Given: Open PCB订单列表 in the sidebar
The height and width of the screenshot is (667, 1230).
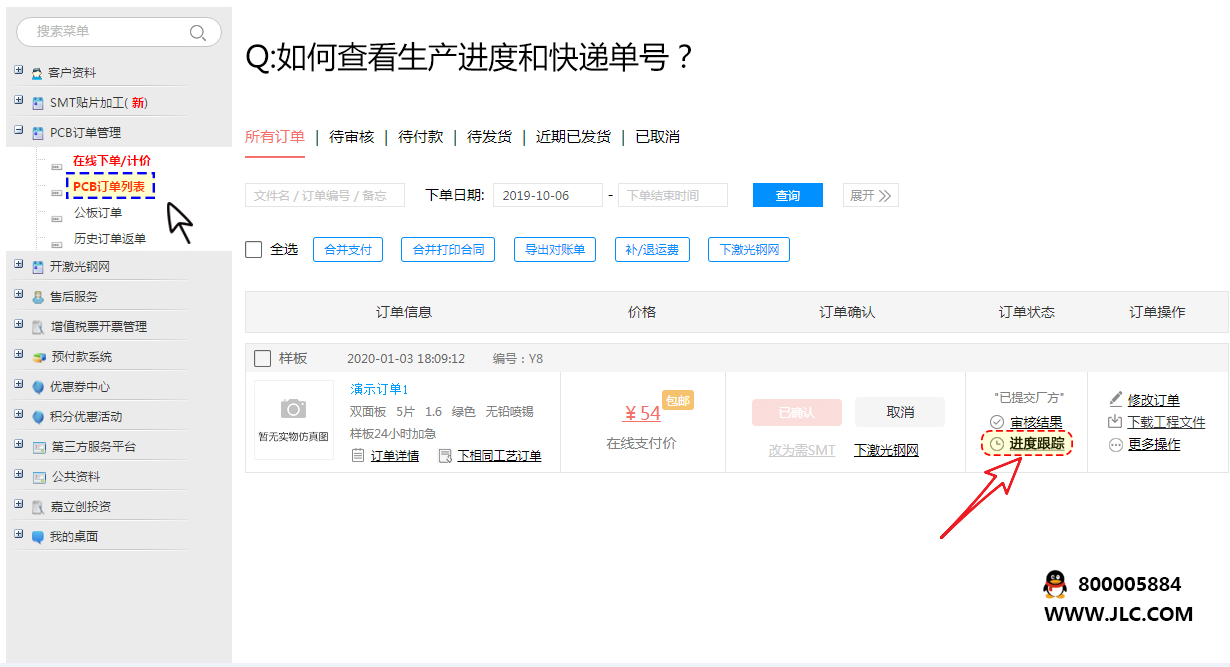Looking at the screenshot, I should click(x=109, y=186).
